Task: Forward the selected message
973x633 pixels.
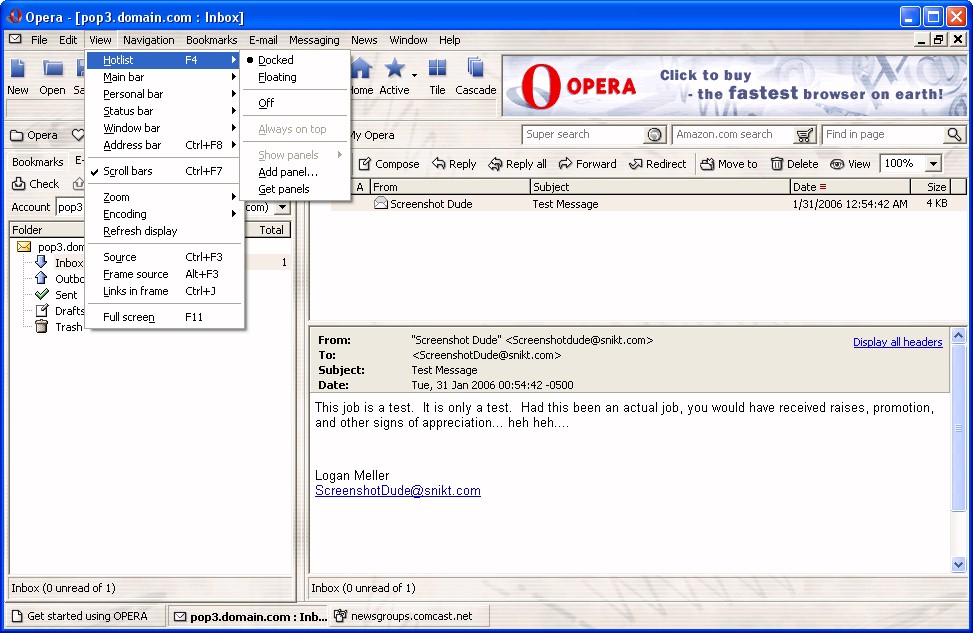Action: (566, 164)
